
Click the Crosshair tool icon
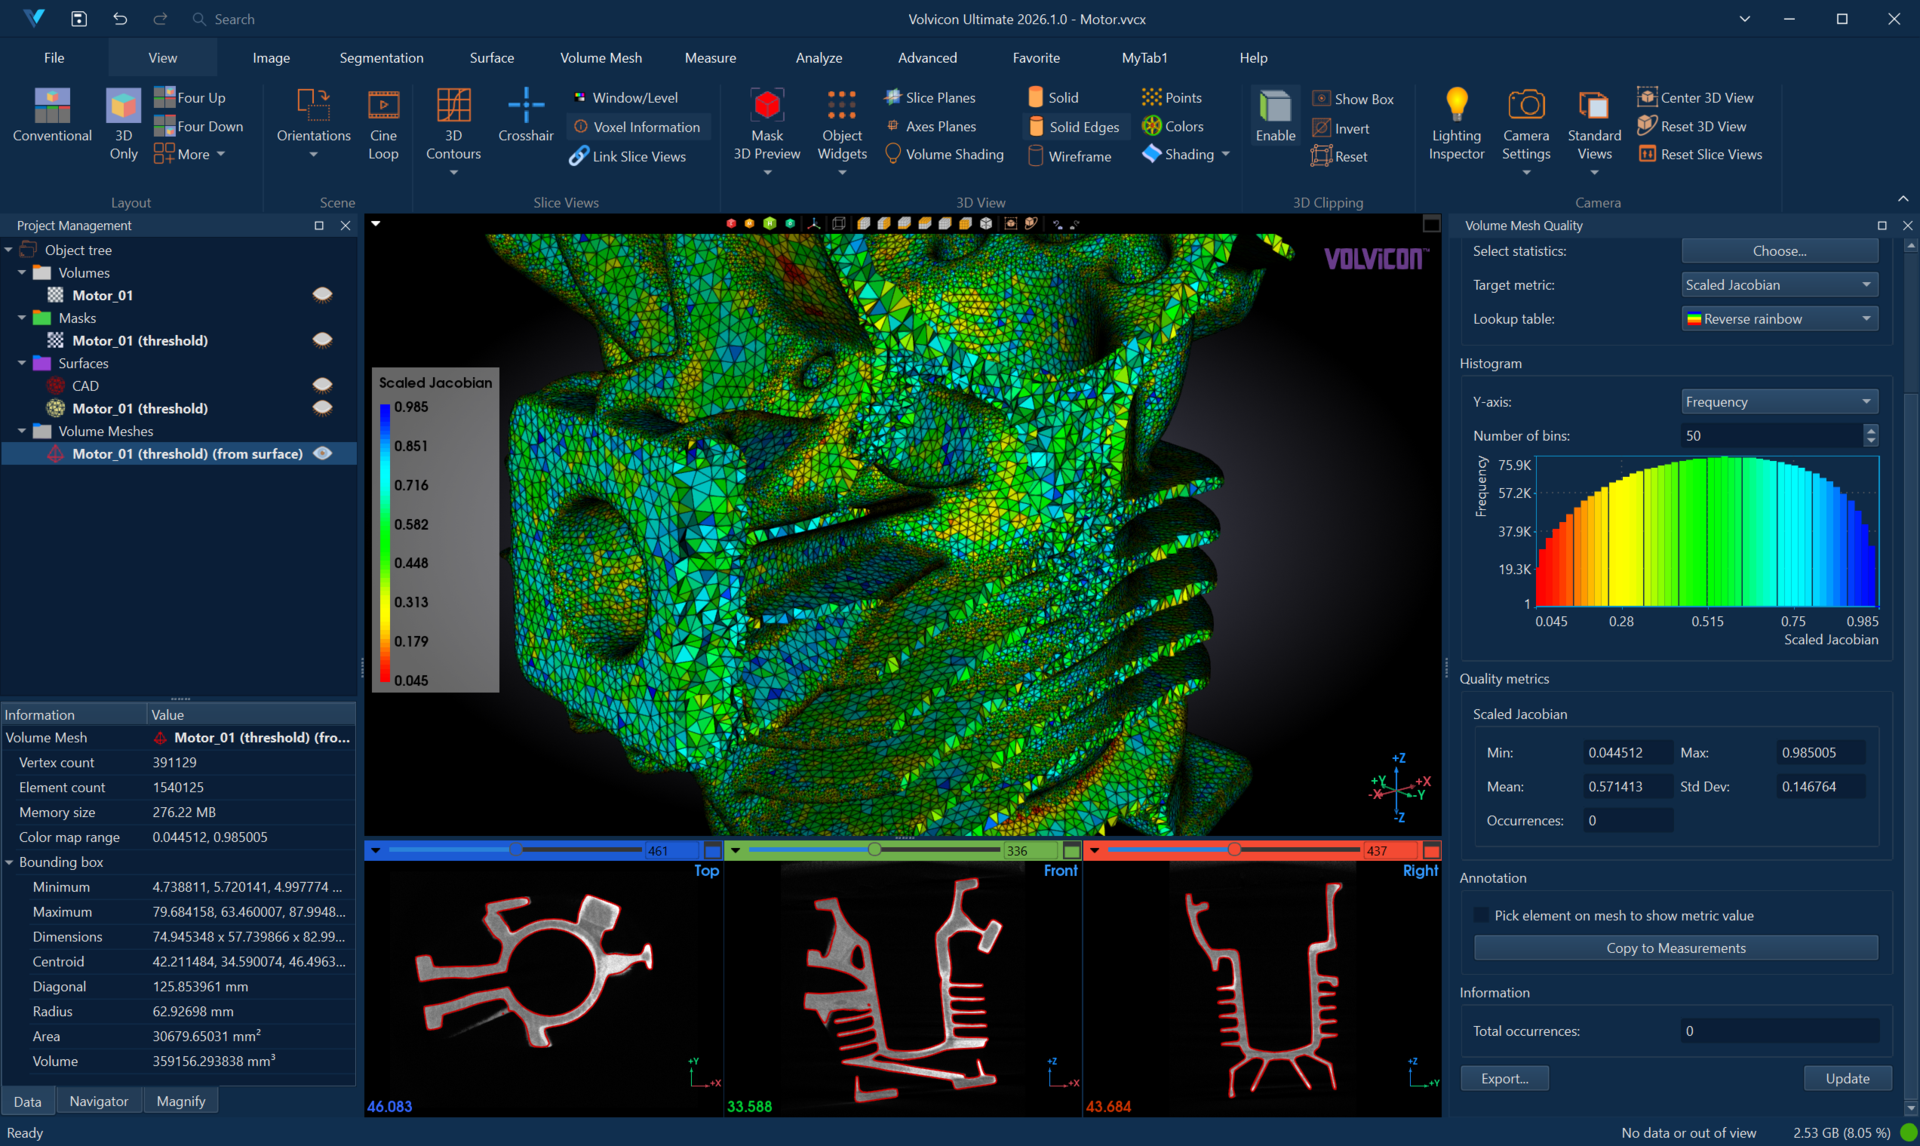[525, 106]
